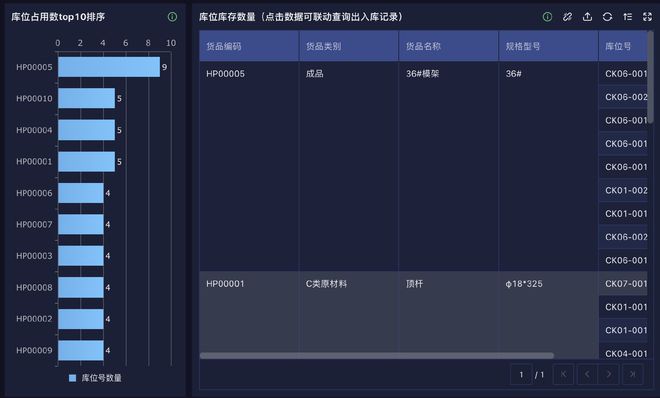Click the HP00009 bar in the chart
This screenshot has width=660, height=398.
tap(81, 350)
